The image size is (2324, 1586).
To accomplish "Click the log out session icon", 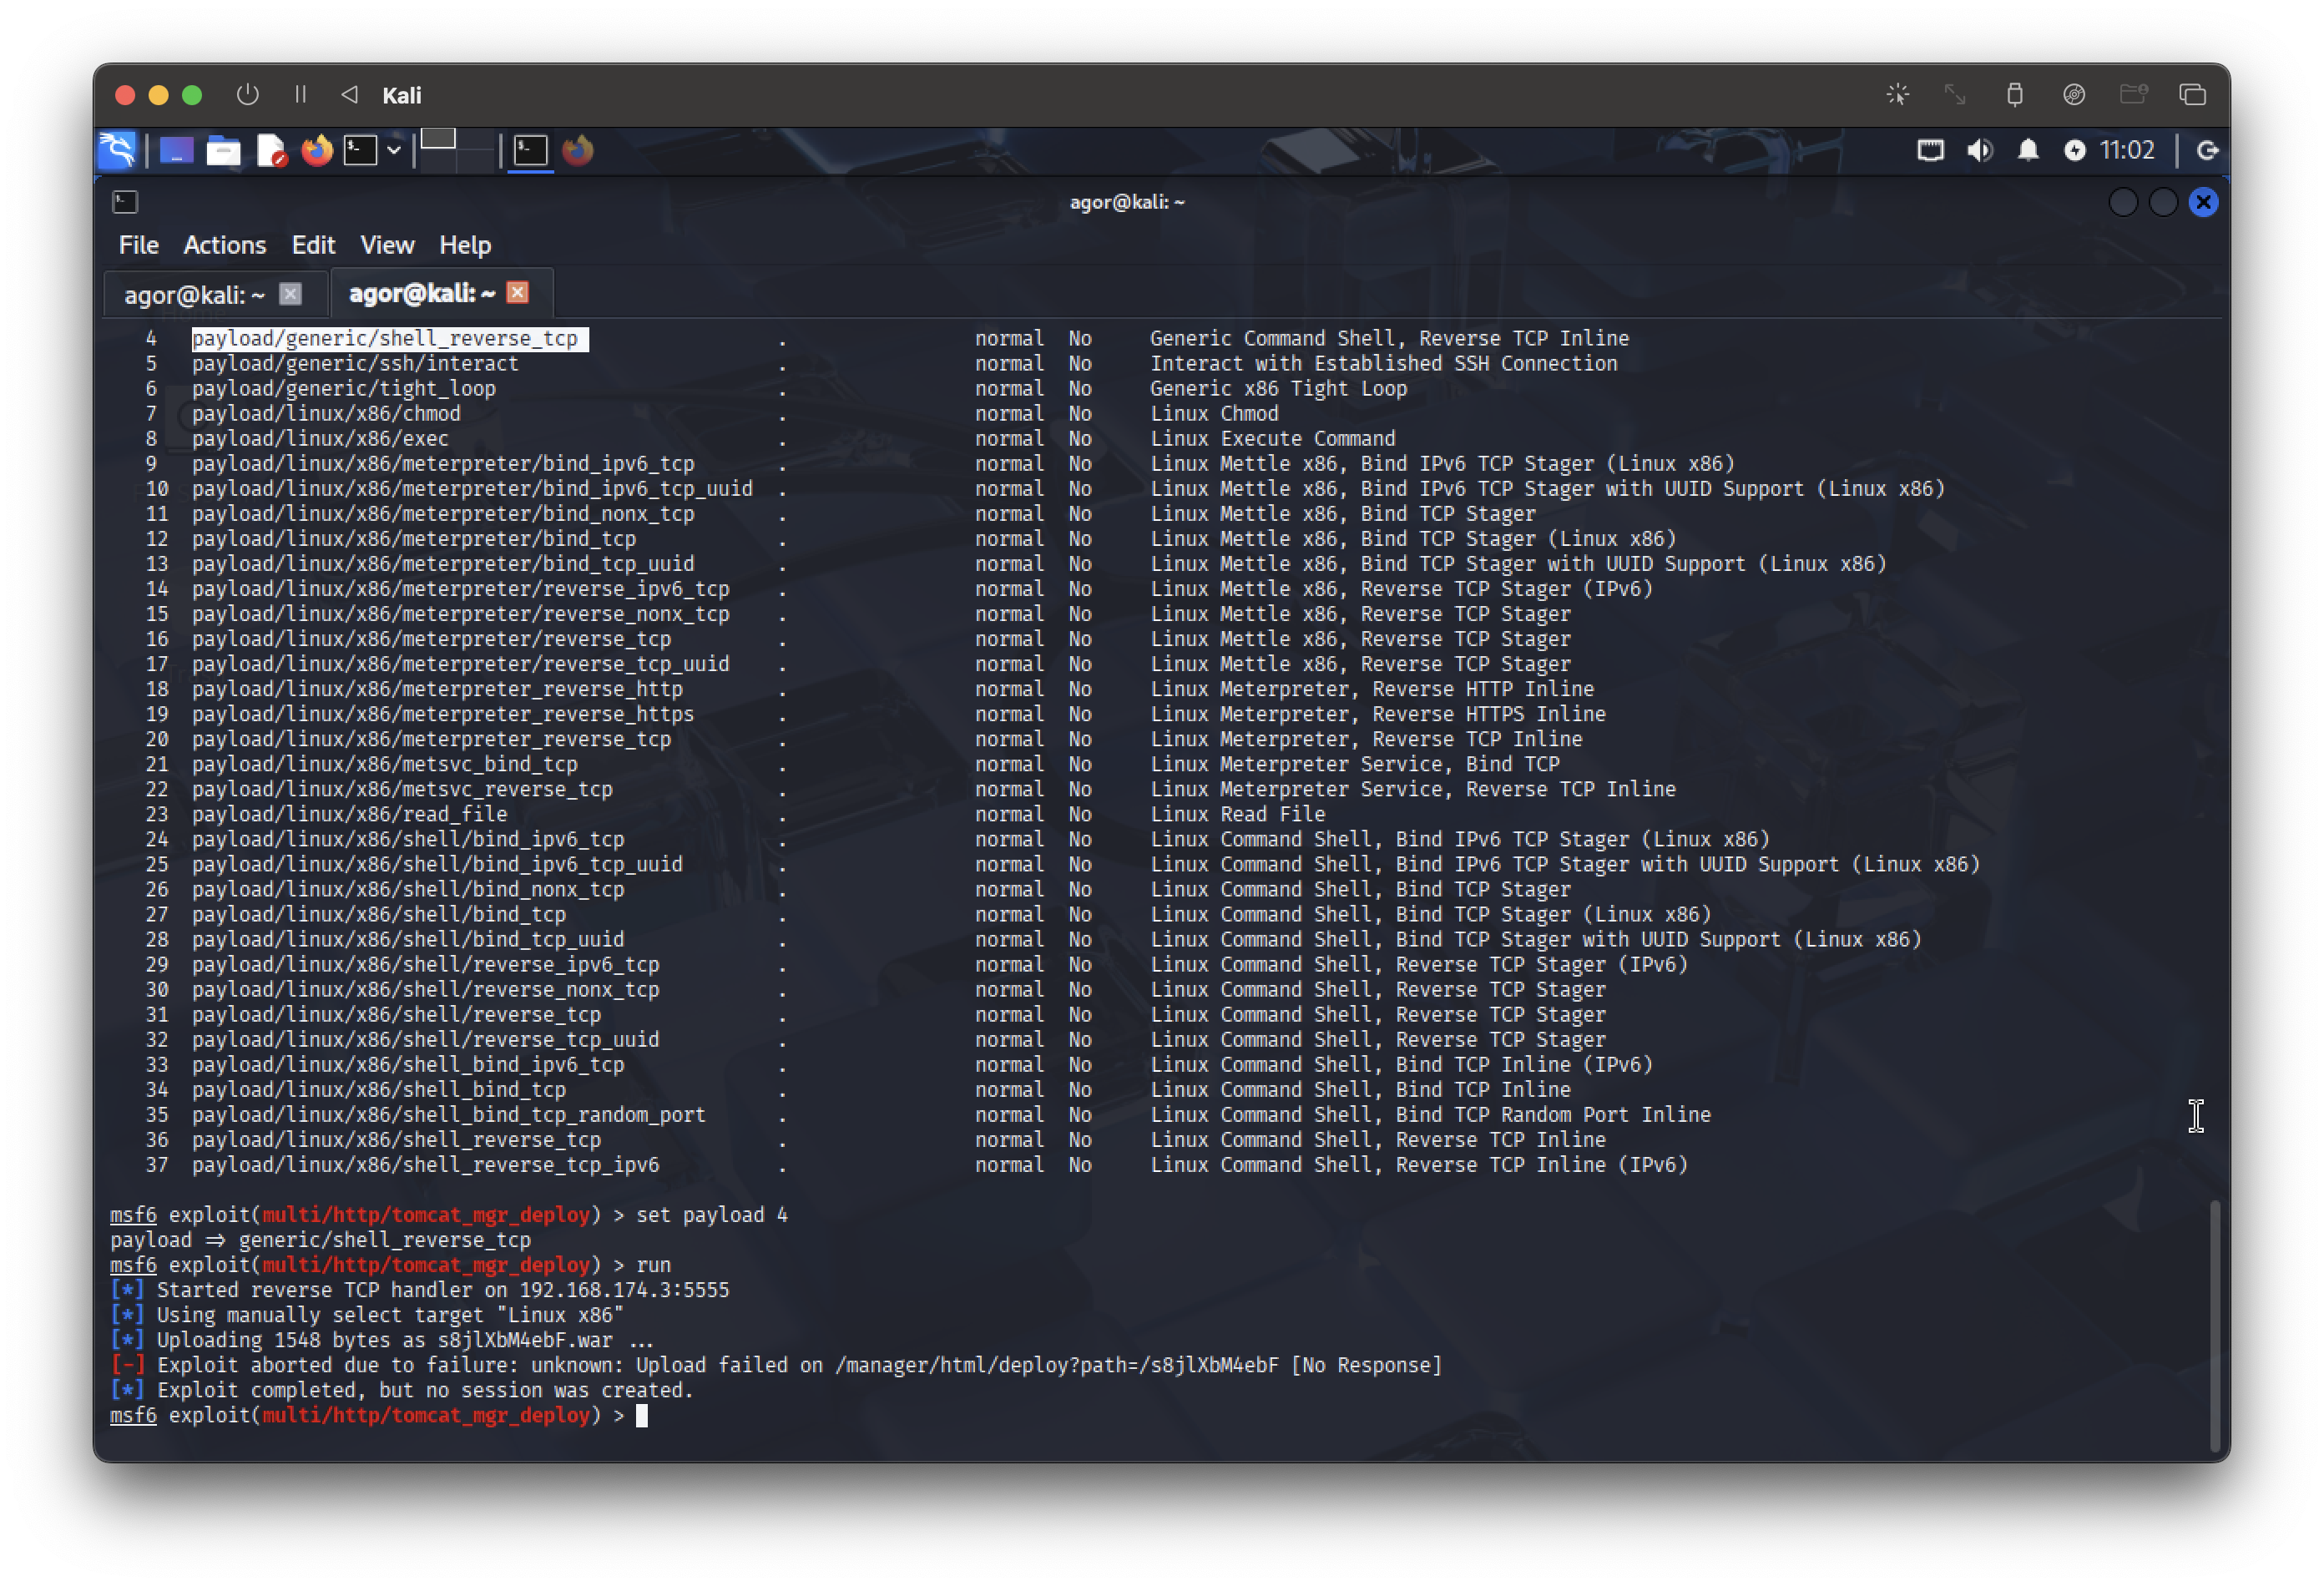I will tap(2207, 150).
